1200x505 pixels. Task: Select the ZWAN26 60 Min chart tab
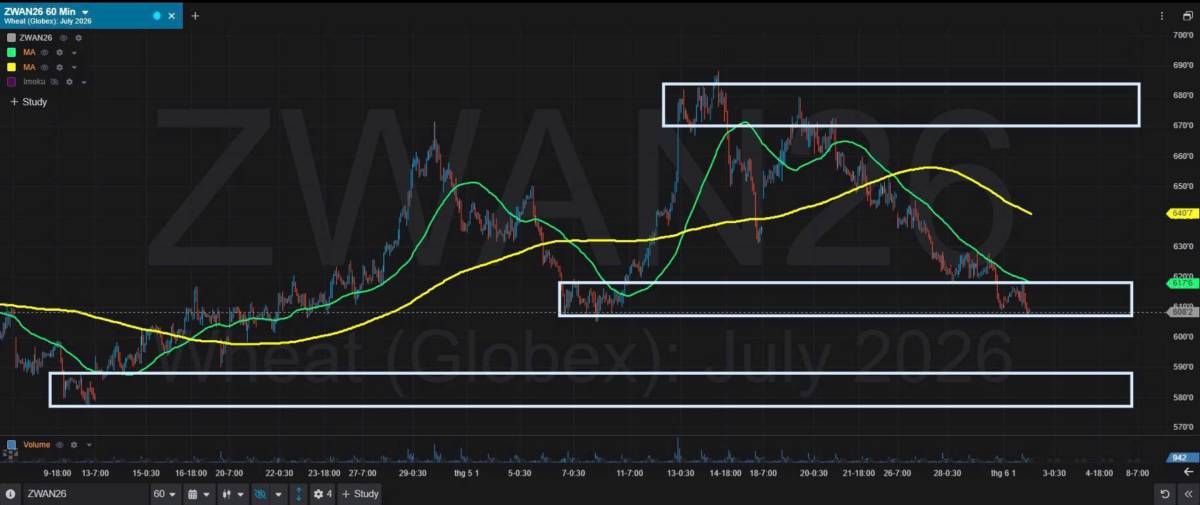(x=91, y=15)
